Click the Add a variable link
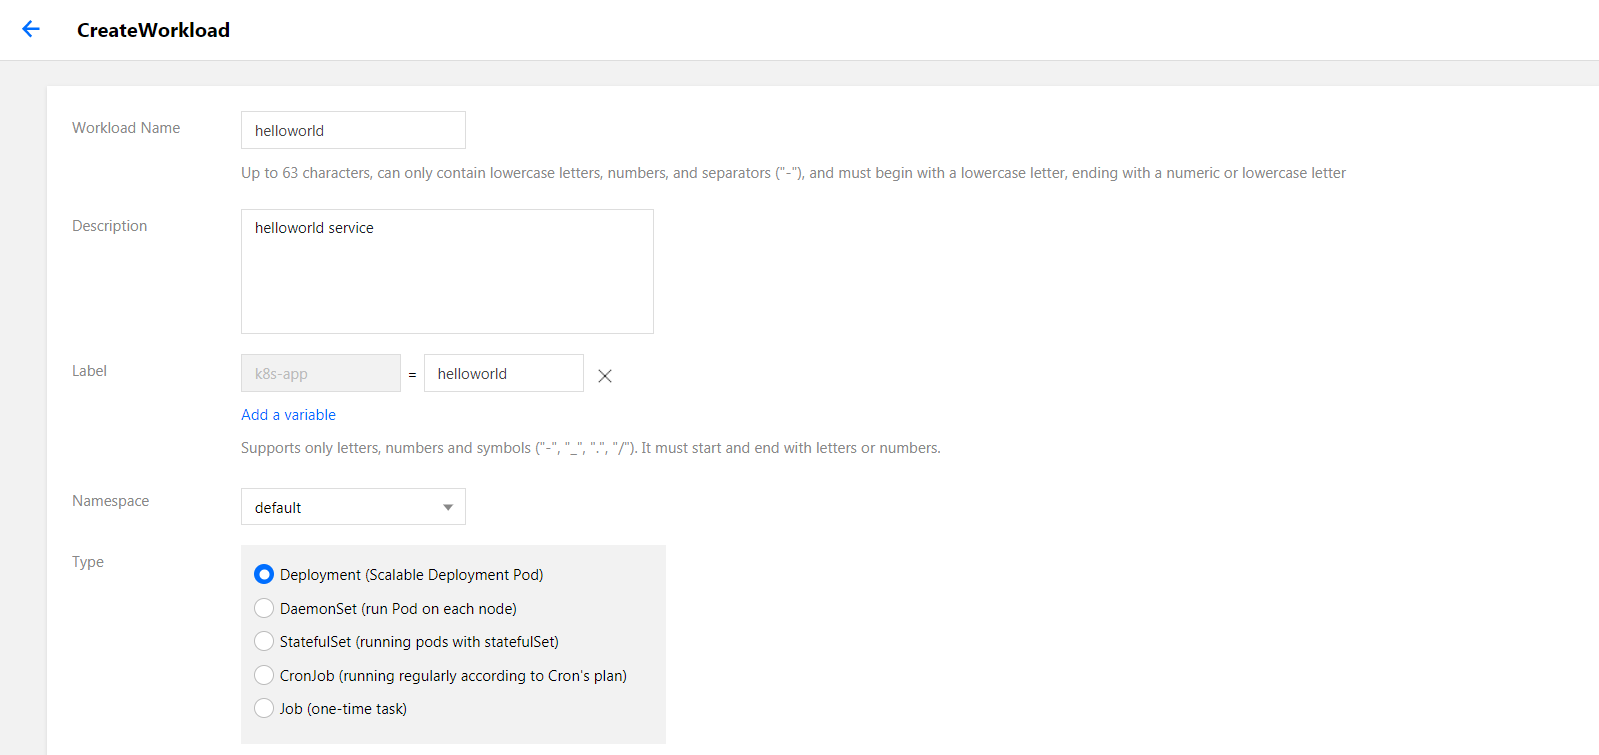 coord(288,415)
